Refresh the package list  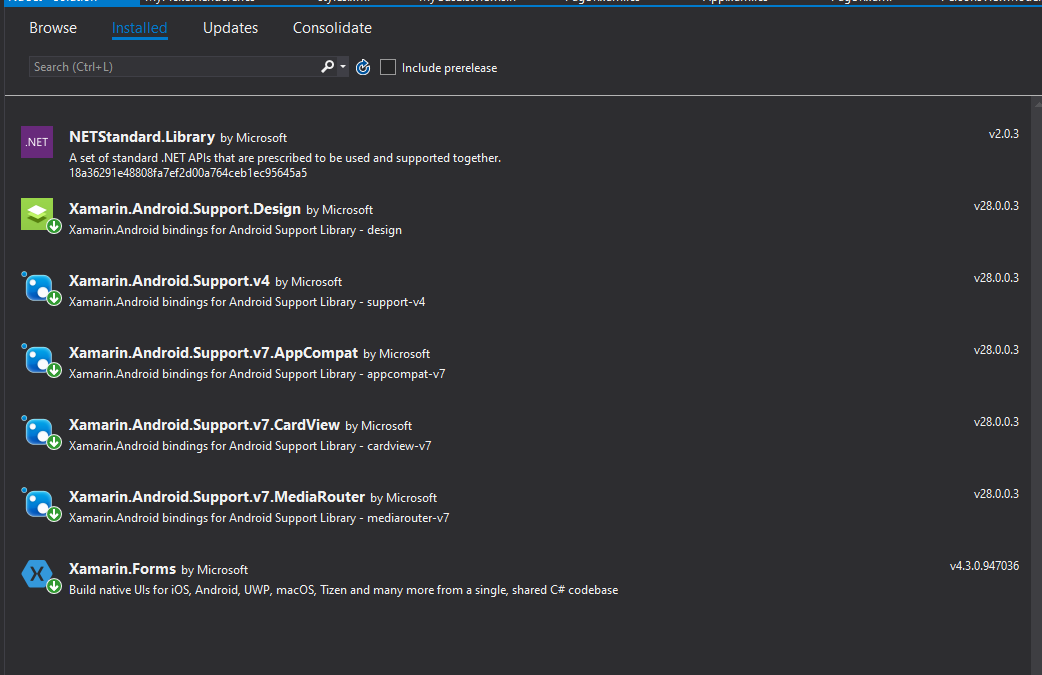pos(363,67)
